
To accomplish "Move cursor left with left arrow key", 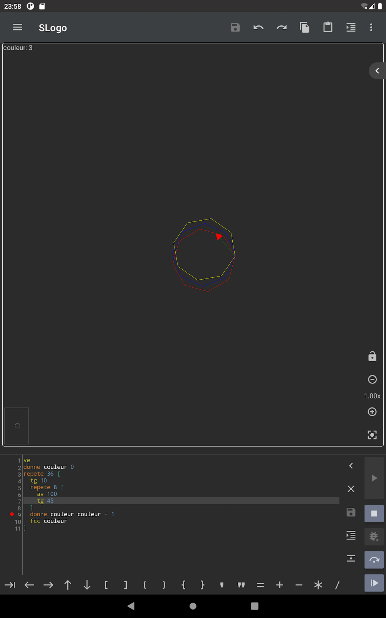I will (29, 585).
